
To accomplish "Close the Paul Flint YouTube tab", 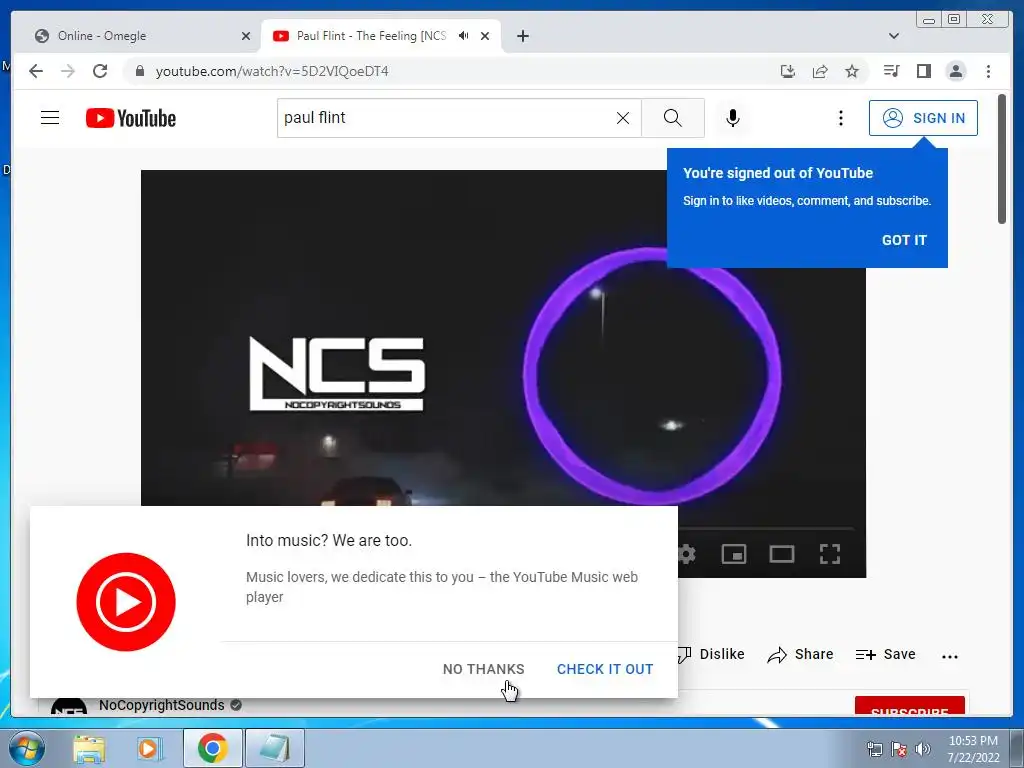I will [485, 36].
